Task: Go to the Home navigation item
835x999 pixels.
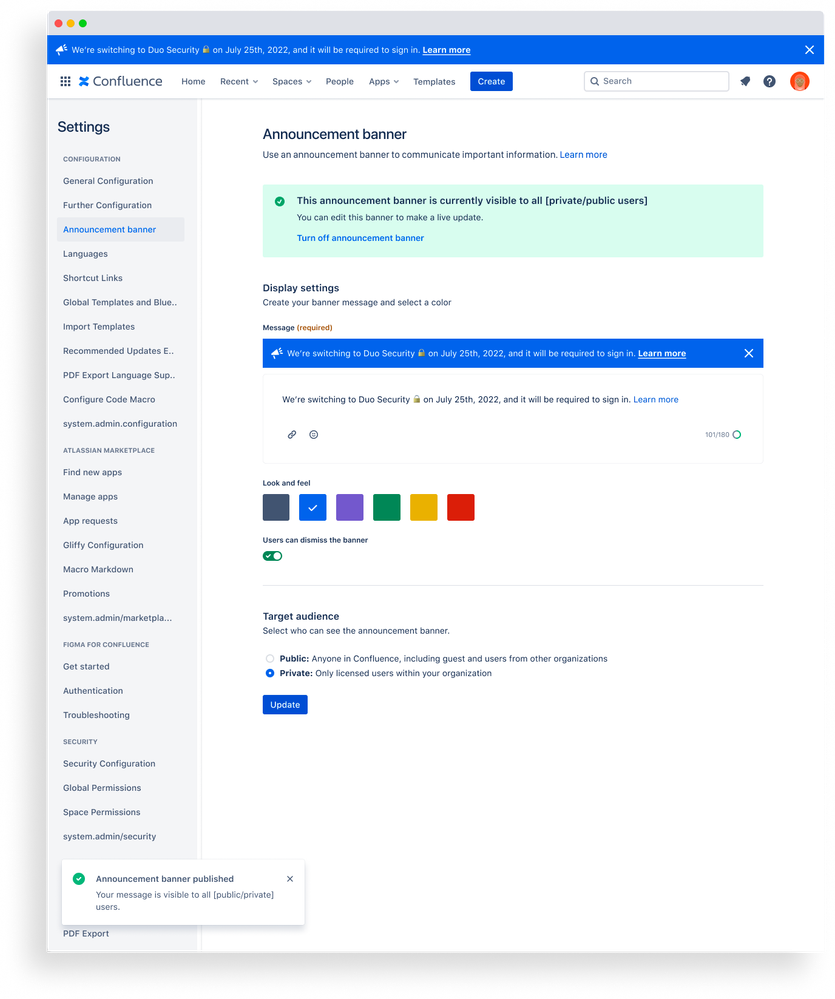Action: pos(193,81)
